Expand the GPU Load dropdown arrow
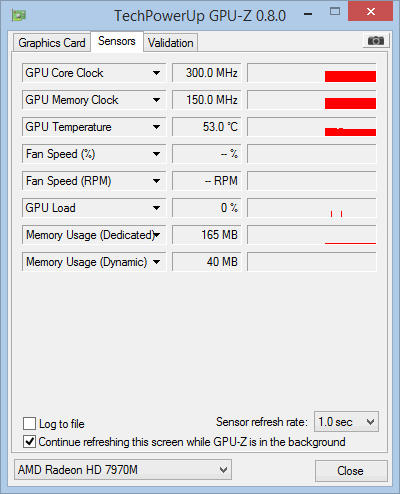Image resolution: width=400 pixels, height=494 pixels. click(156, 208)
